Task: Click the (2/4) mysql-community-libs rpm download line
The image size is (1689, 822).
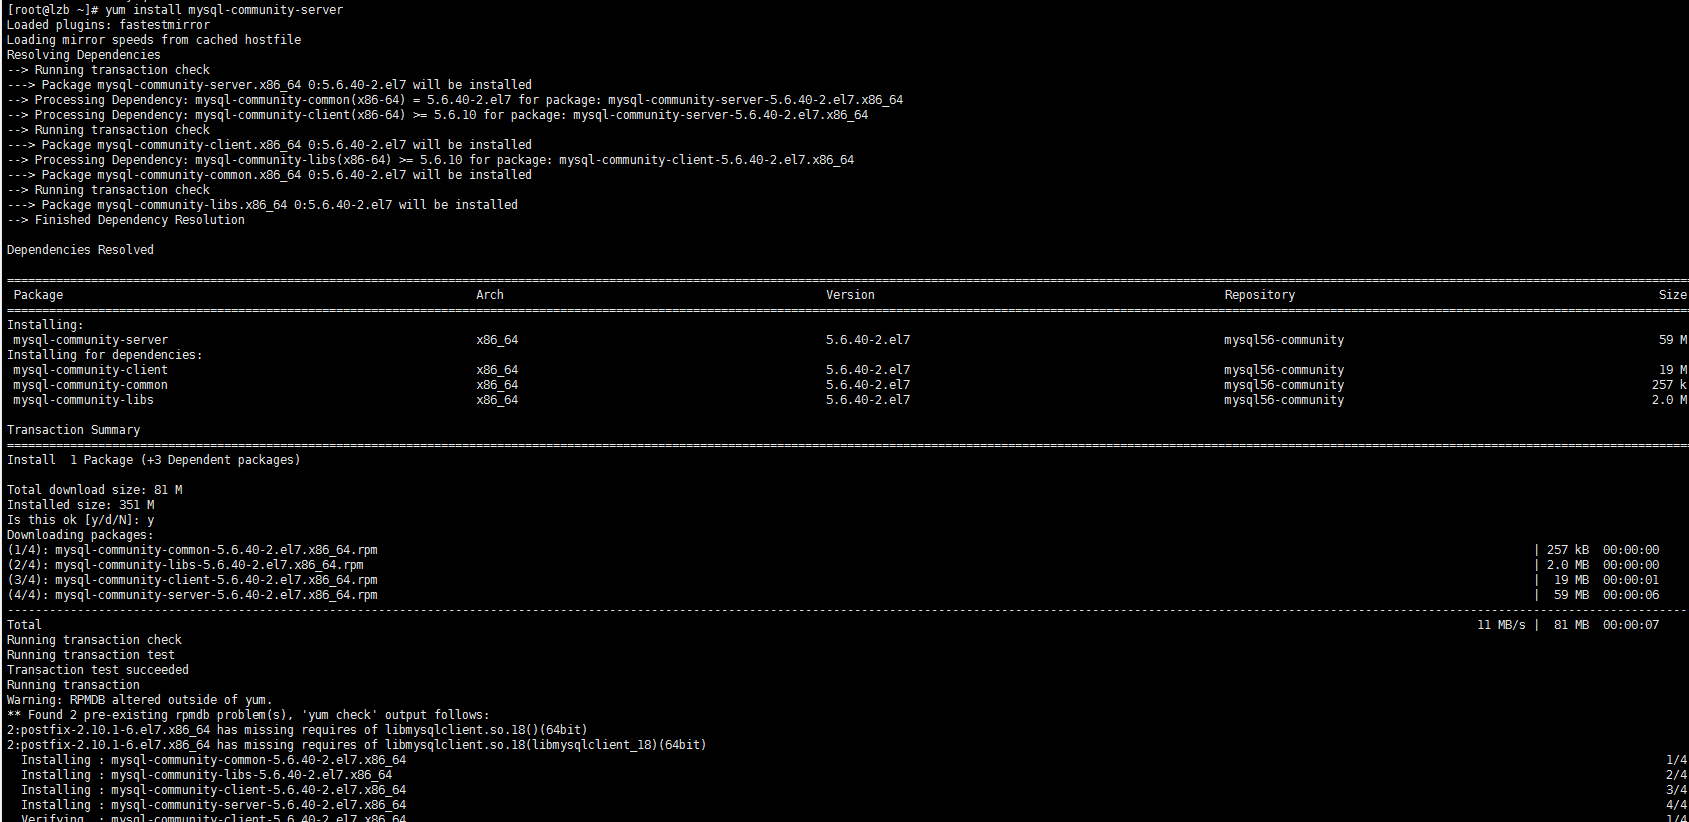Action: click(185, 565)
